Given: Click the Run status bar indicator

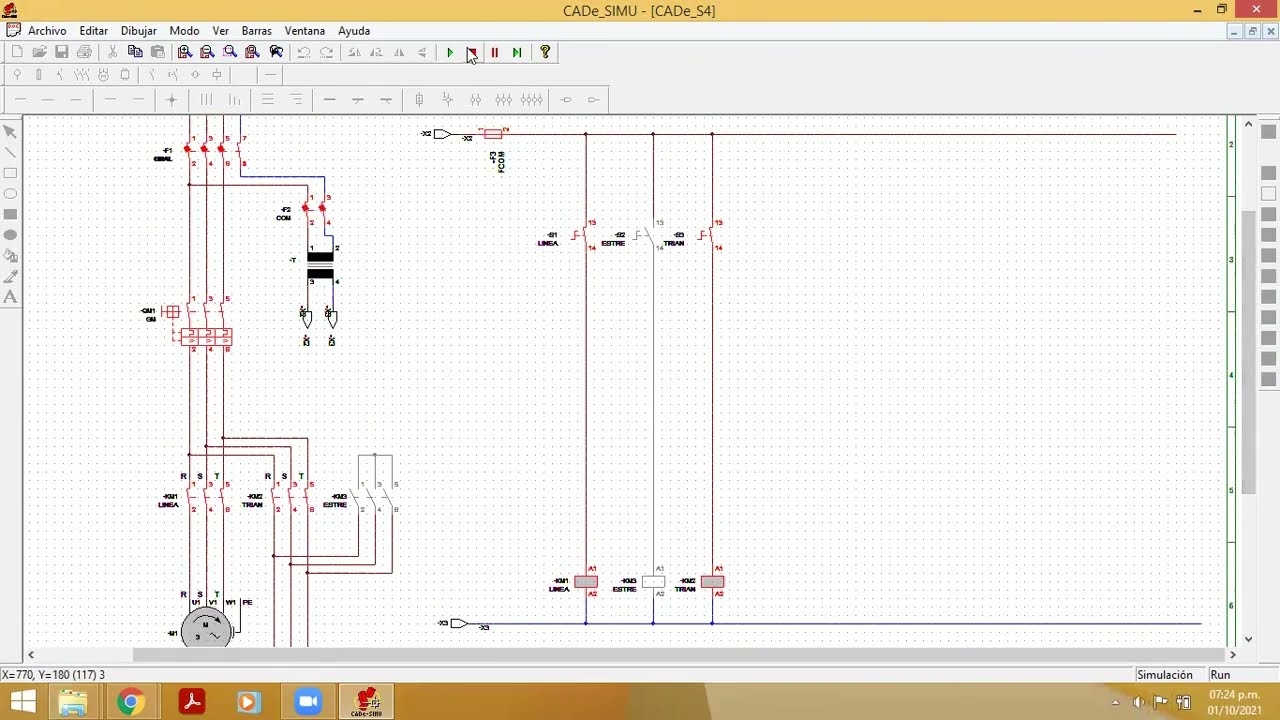Looking at the screenshot, I should [x=1220, y=675].
